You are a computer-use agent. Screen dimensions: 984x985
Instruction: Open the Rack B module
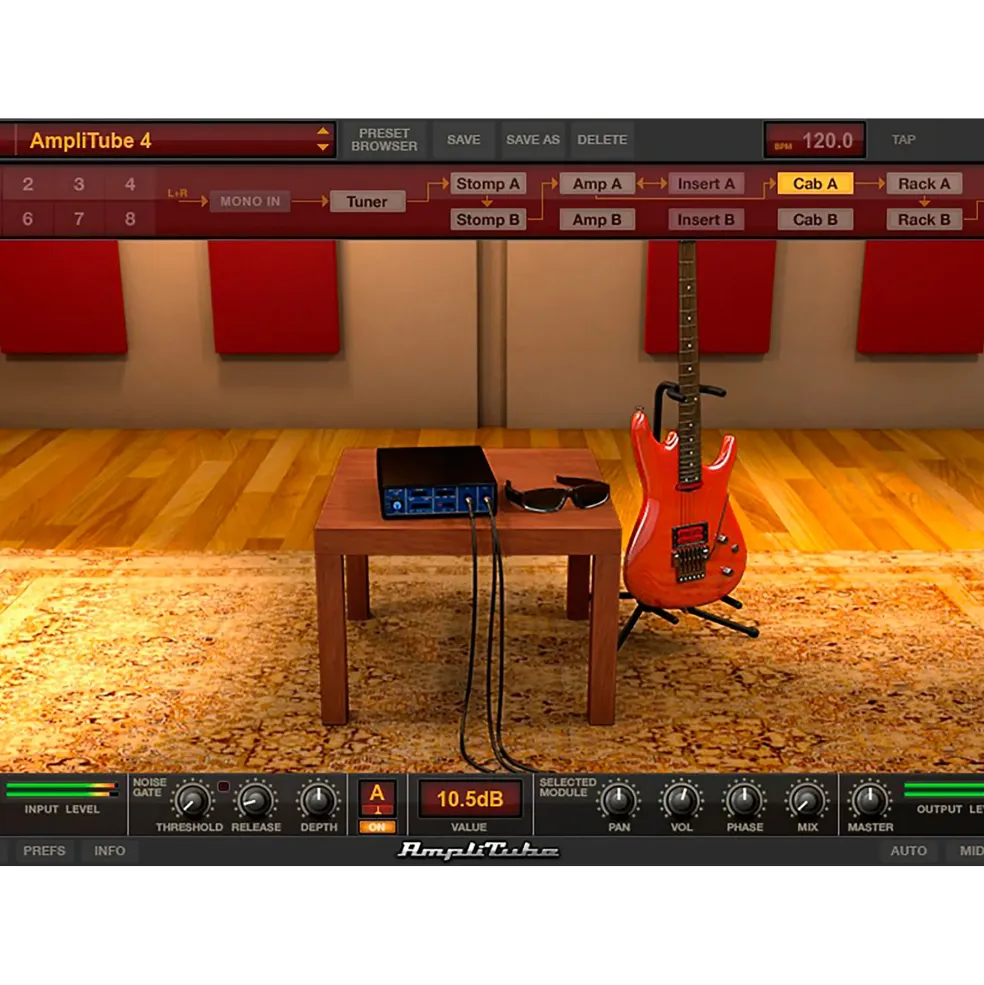click(x=924, y=220)
